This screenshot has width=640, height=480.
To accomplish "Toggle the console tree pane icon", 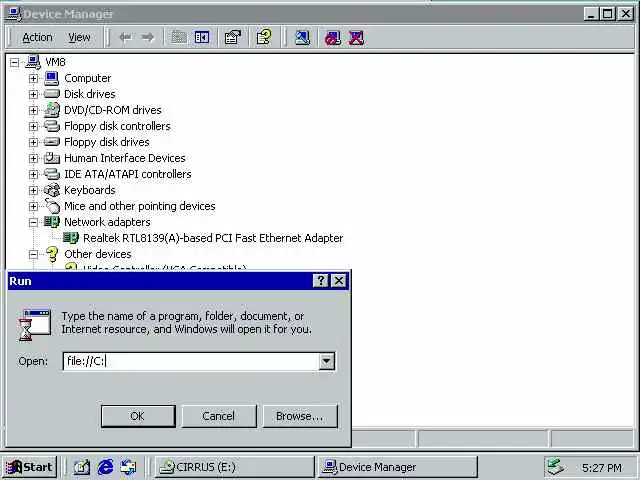I will point(202,38).
